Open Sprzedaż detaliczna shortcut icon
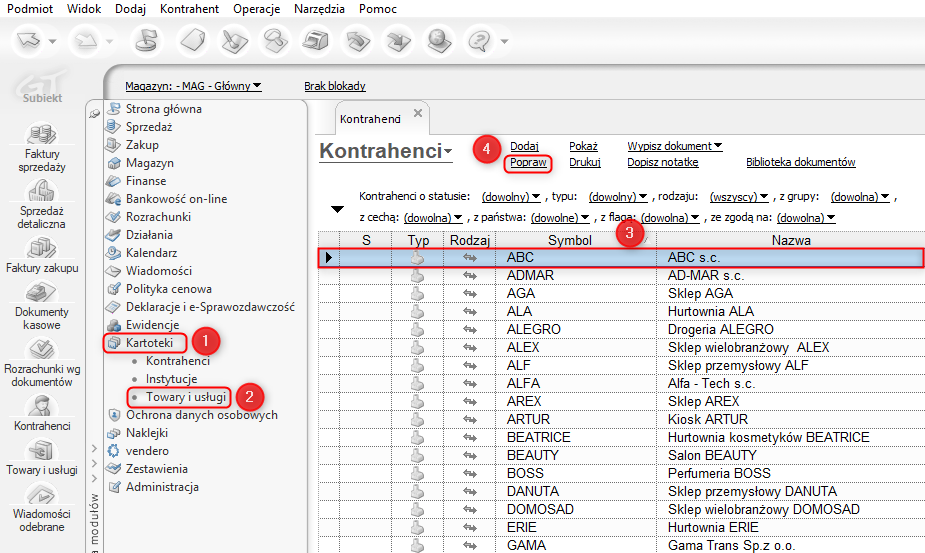This screenshot has height=553, width=925. (41, 191)
